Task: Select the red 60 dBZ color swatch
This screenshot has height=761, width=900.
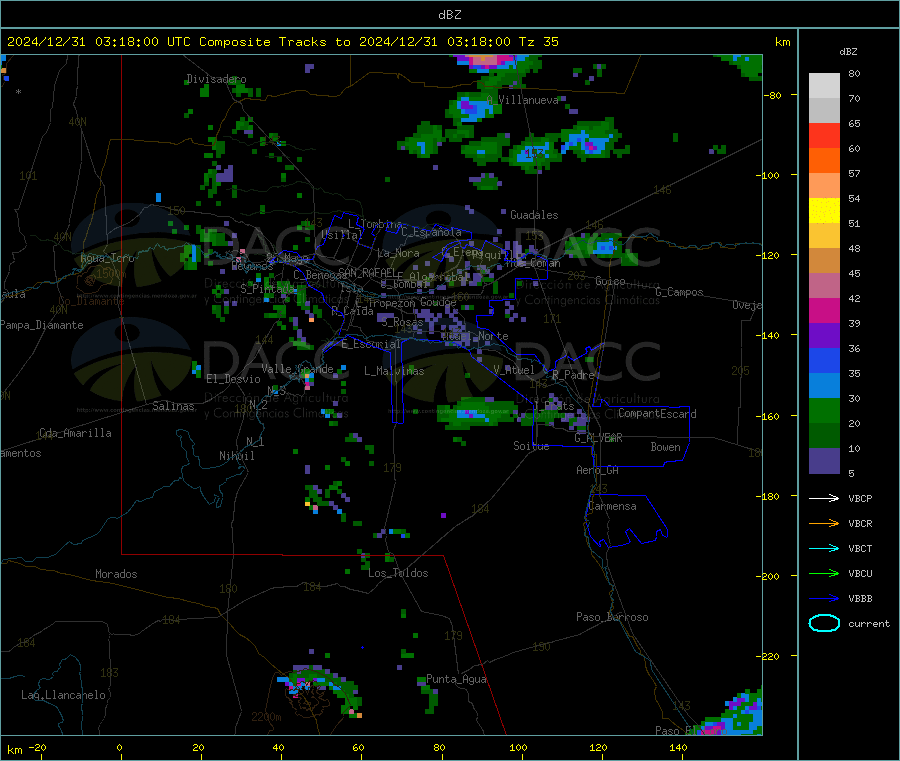Action: click(824, 136)
